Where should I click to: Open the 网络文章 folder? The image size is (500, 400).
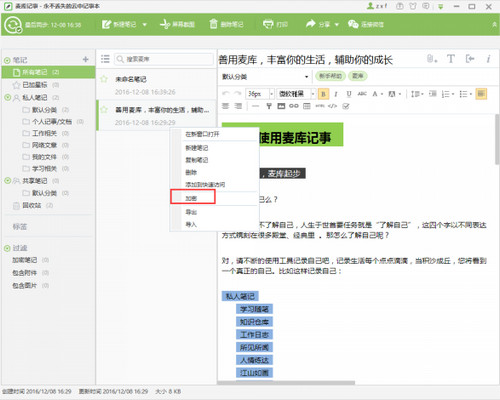[45, 145]
